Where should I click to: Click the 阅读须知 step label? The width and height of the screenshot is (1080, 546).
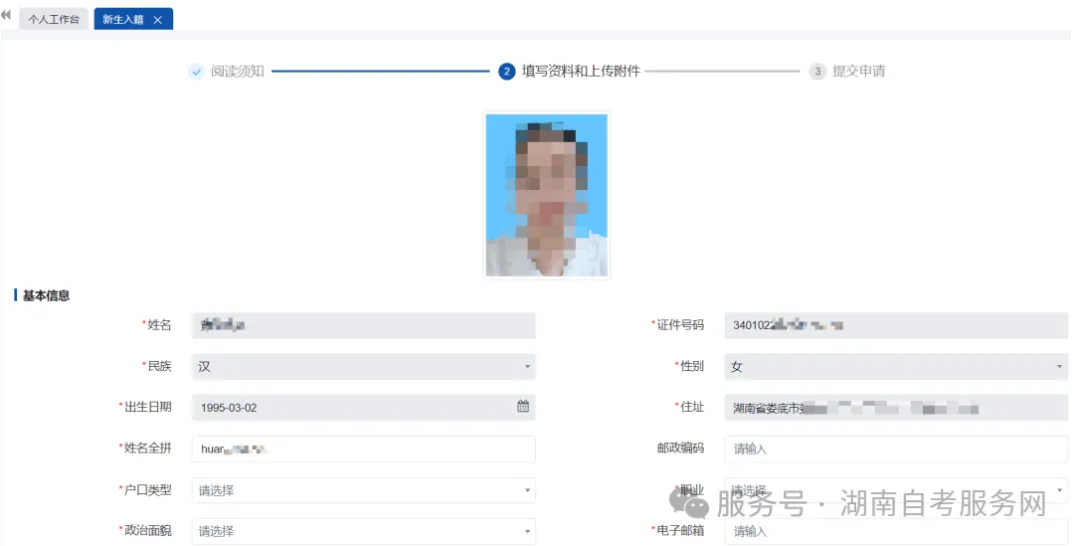tap(237, 72)
